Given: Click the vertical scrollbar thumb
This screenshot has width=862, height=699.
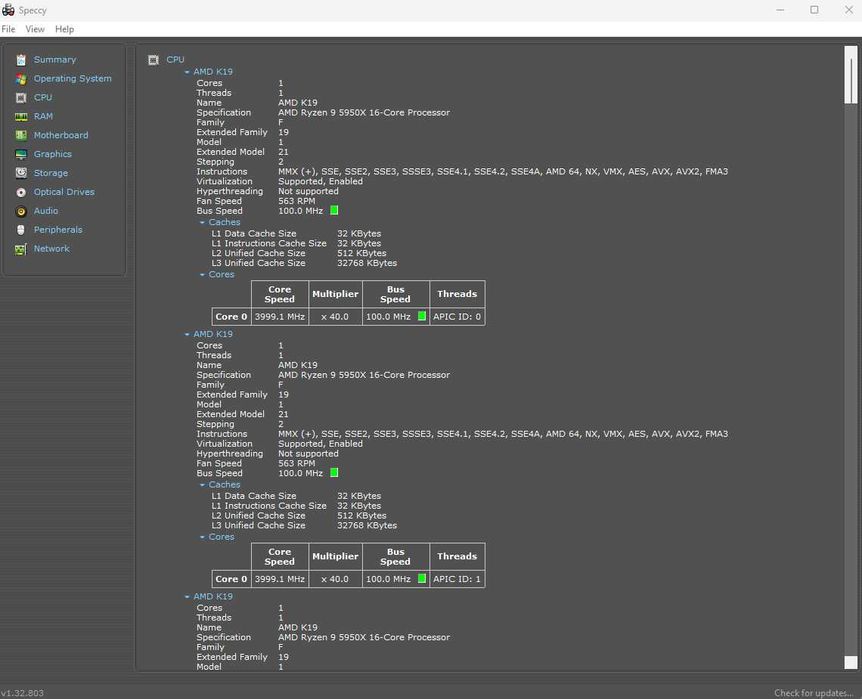Looking at the screenshot, I should coord(851,75).
